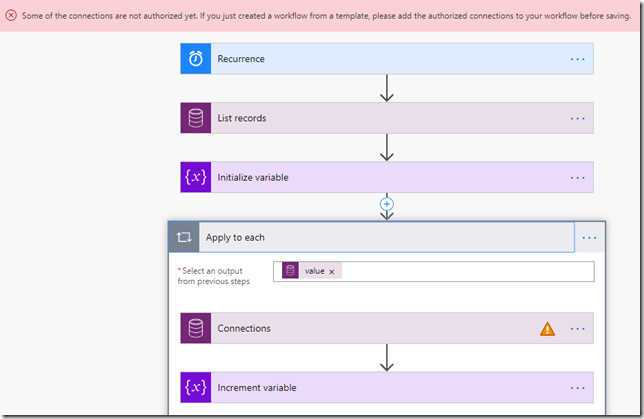Screen dimensions: 644x419
Task: Click the Recurrence alarm clock icon
Action: (196, 59)
